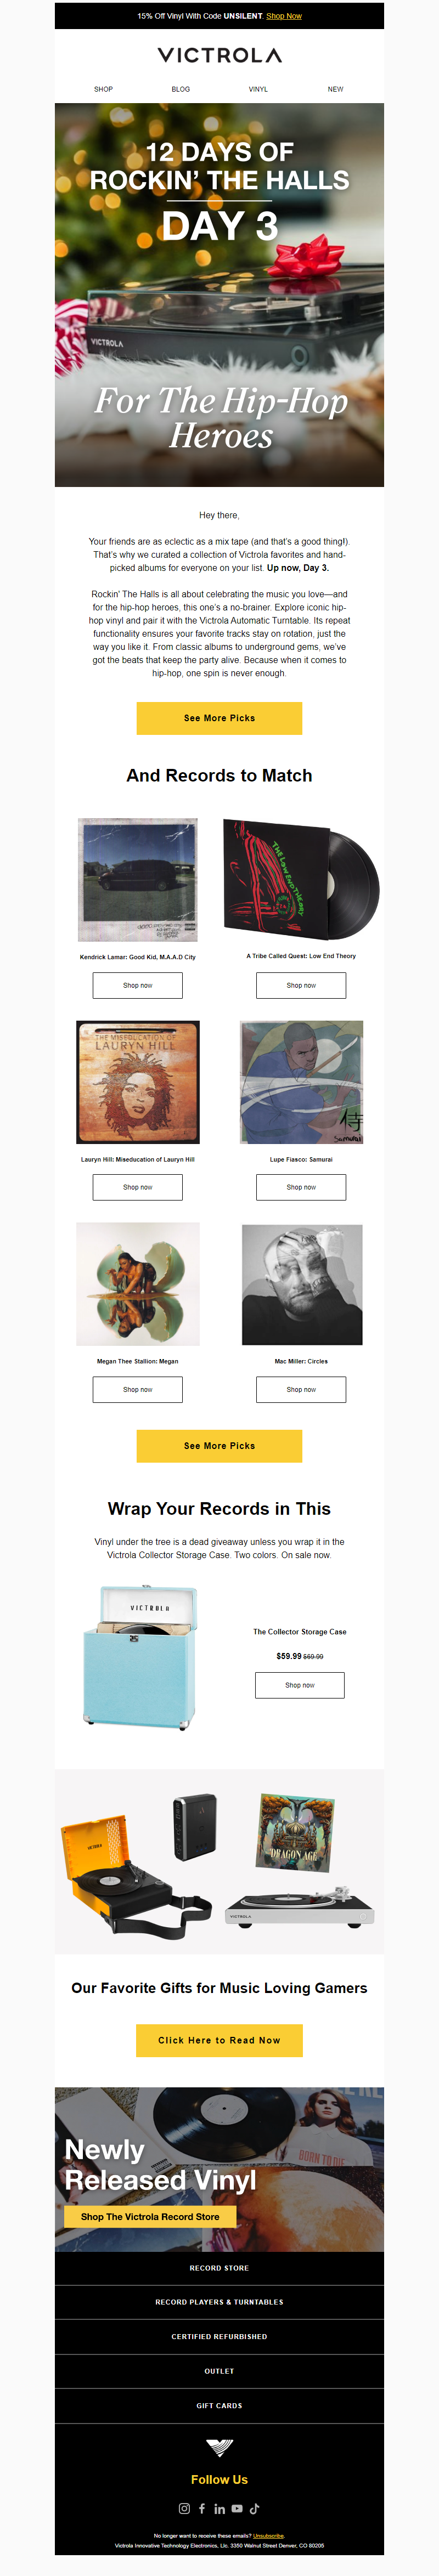Image resolution: width=439 pixels, height=2576 pixels.
Task: Go to the Vinyl navigation item
Action: pos(258,89)
